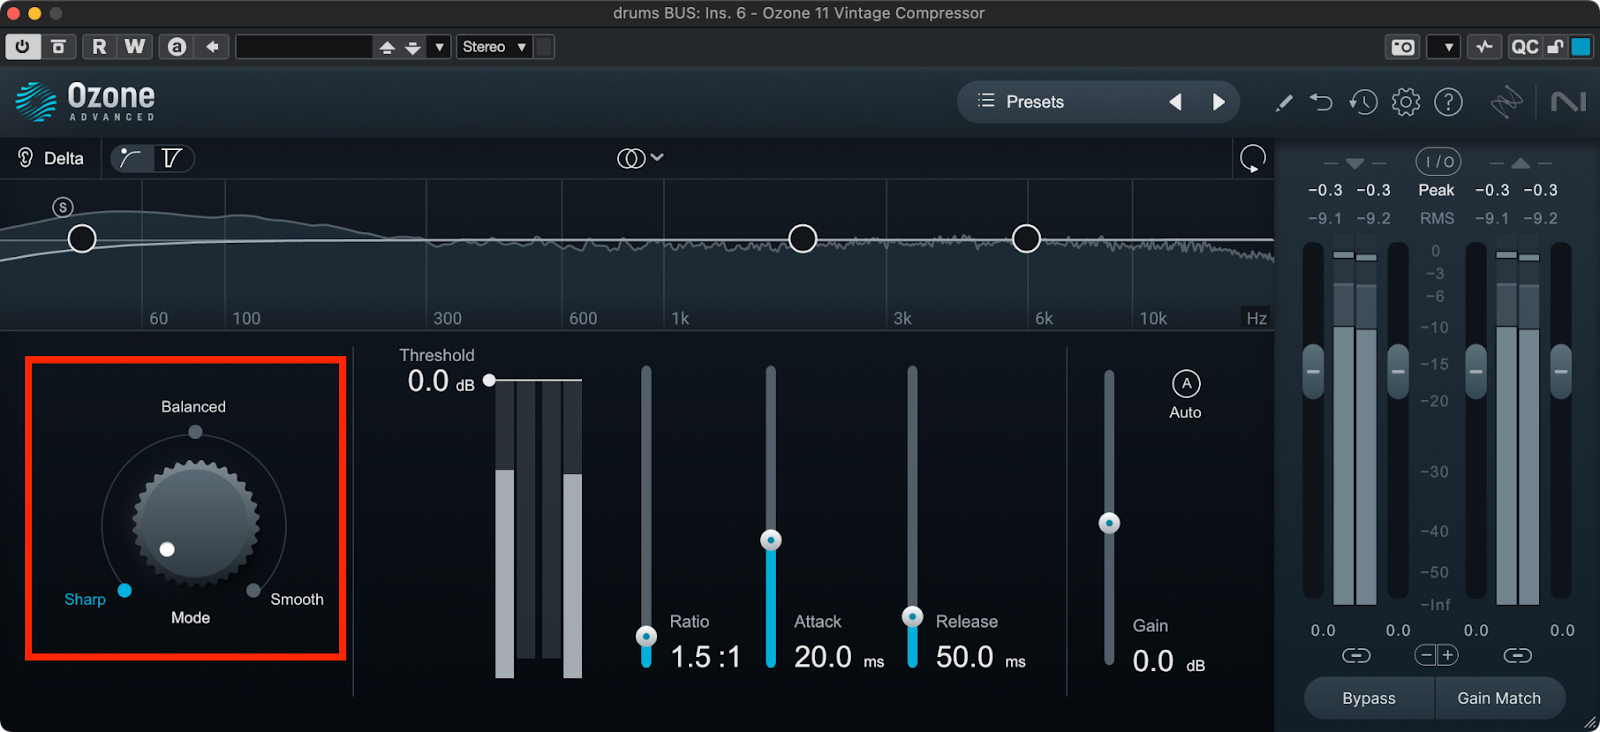
Task: Click the pencil edit icon
Action: click(1284, 102)
